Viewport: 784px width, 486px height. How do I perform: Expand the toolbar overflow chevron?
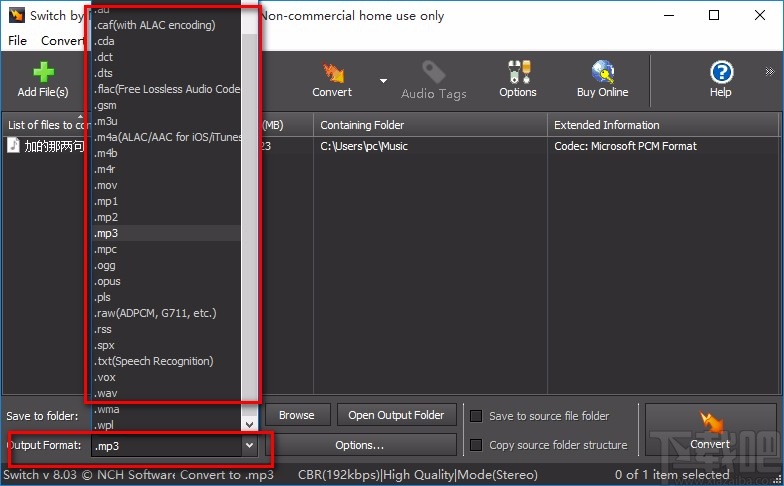click(x=770, y=72)
